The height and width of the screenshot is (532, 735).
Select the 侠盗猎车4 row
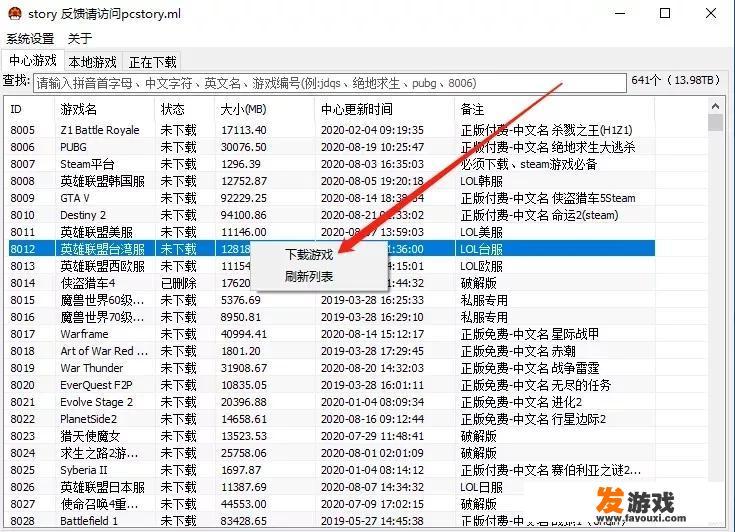(x=331, y=283)
